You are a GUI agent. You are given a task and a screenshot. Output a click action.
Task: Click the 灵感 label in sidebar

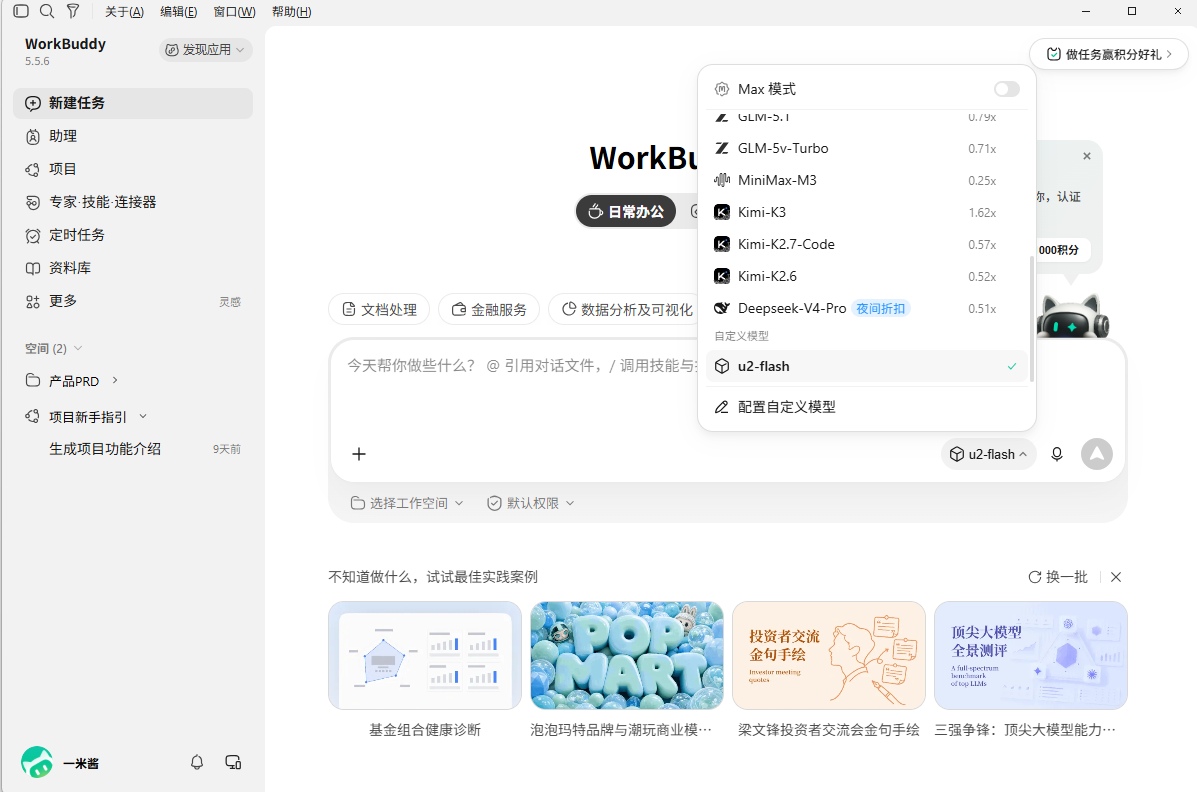(230, 302)
